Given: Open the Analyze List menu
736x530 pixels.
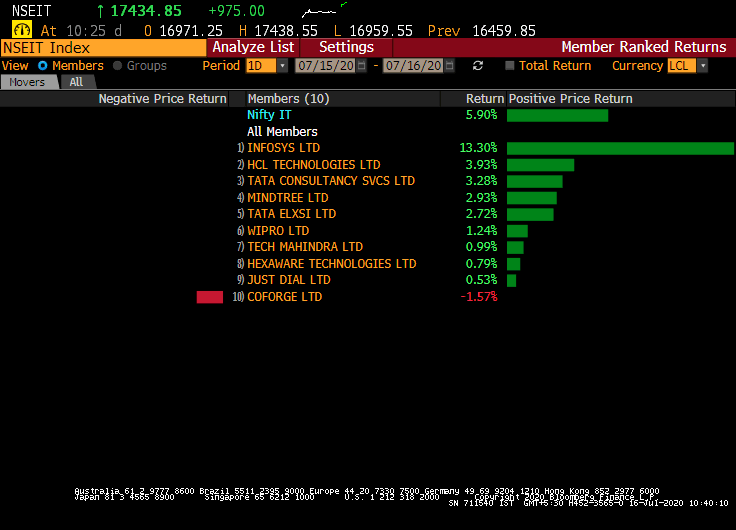Looking at the screenshot, I should 253,47.
